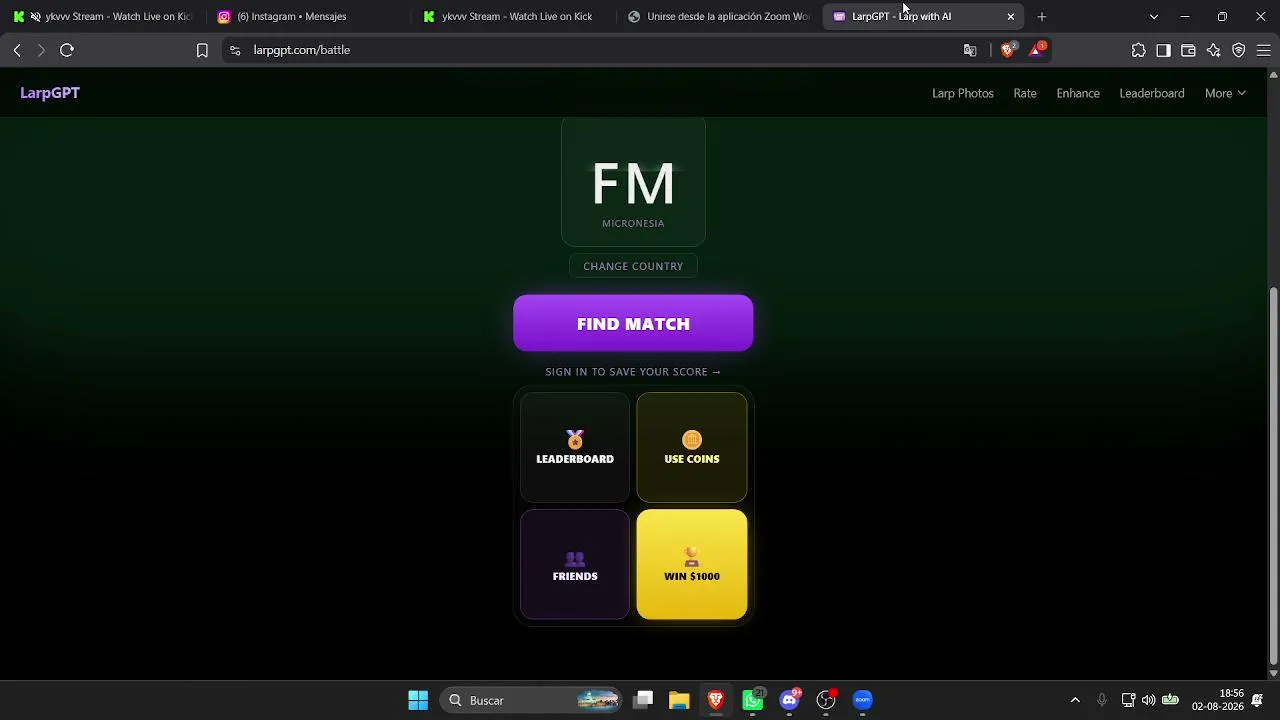Switch to second ykvvv Stream Kick tab
The image size is (1280, 720).
(512, 16)
